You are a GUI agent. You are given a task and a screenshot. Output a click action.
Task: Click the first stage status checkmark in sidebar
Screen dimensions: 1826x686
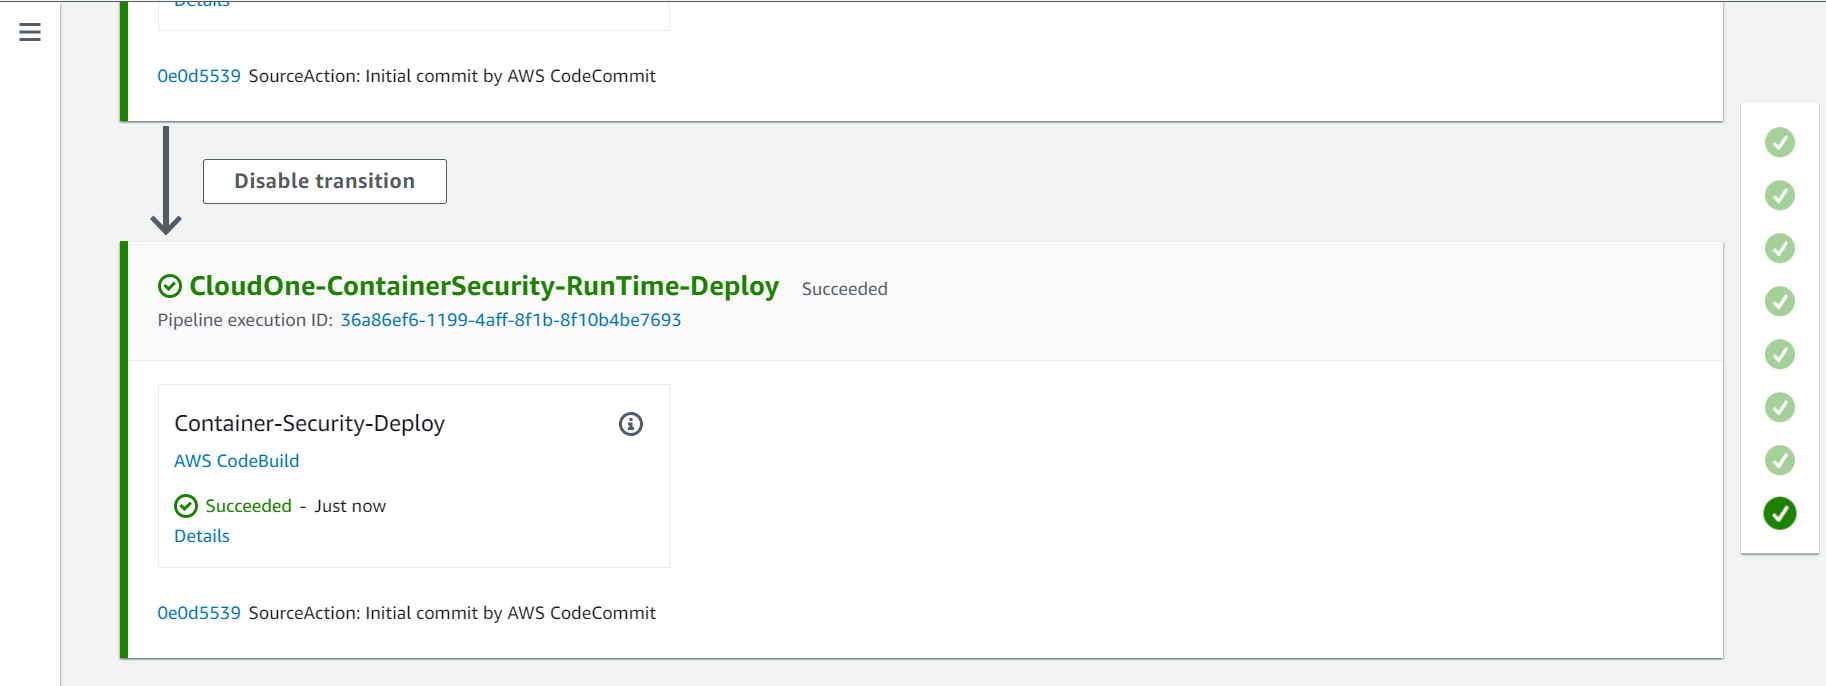[x=1780, y=142]
